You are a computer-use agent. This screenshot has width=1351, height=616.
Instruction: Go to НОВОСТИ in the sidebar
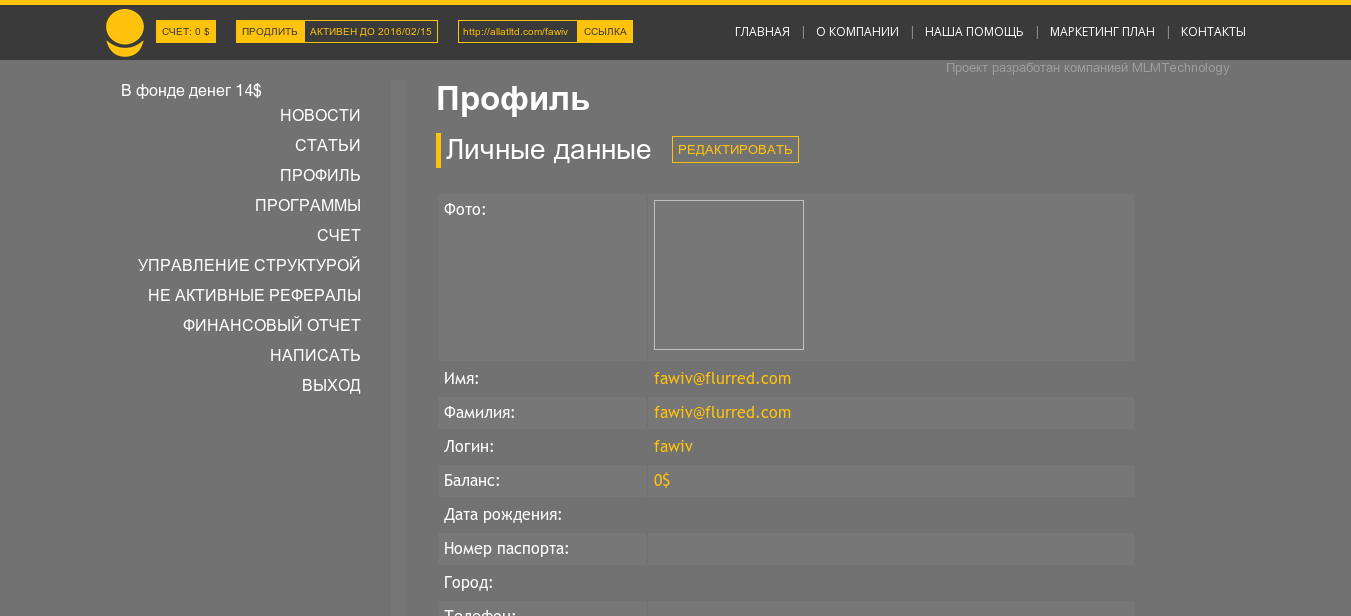[x=320, y=116]
